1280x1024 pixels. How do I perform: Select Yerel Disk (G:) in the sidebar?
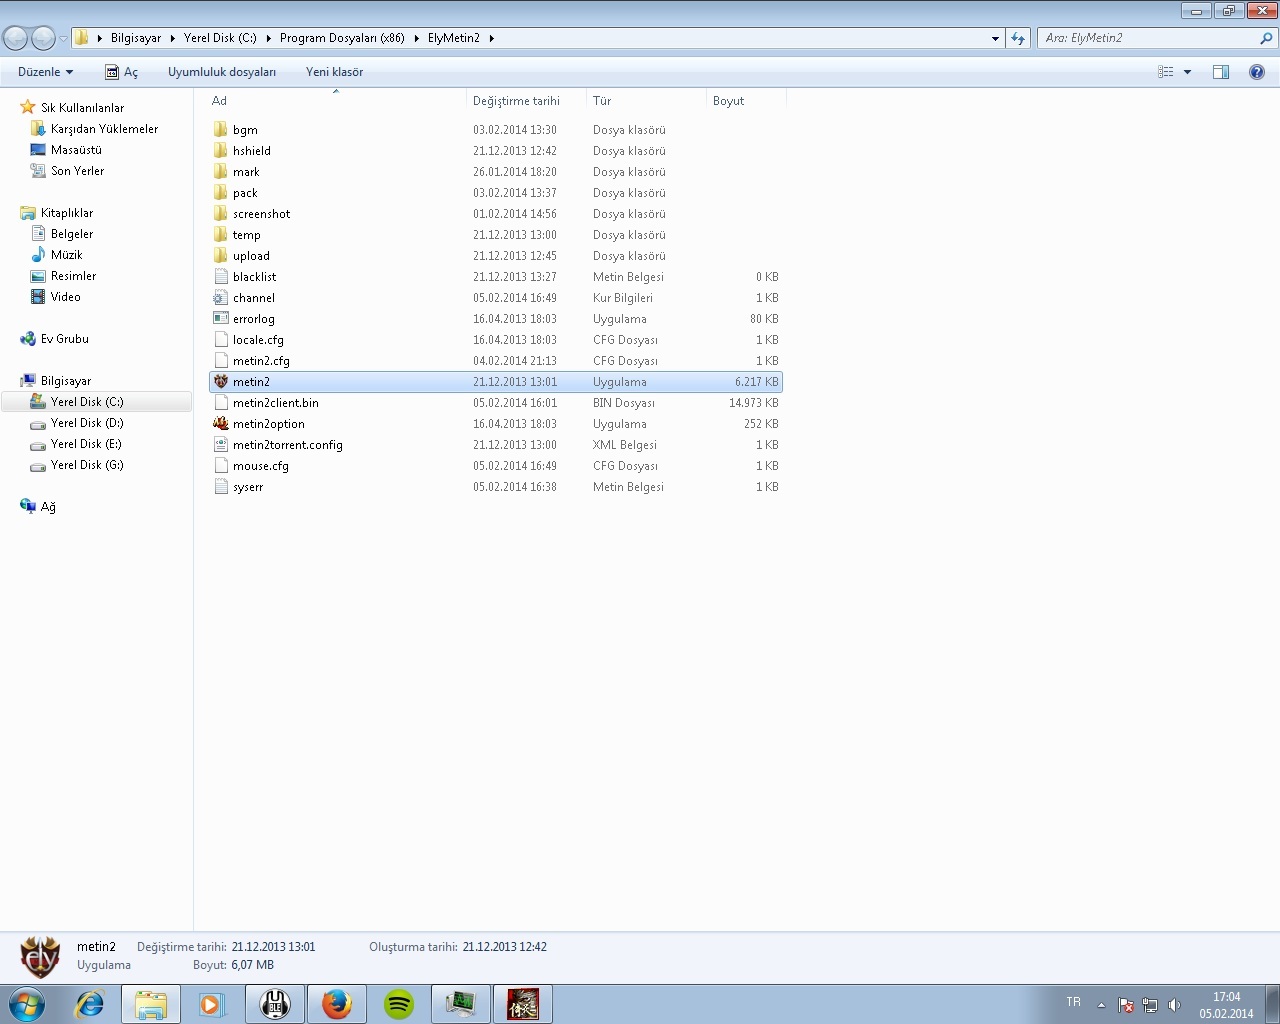click(87, 465)
